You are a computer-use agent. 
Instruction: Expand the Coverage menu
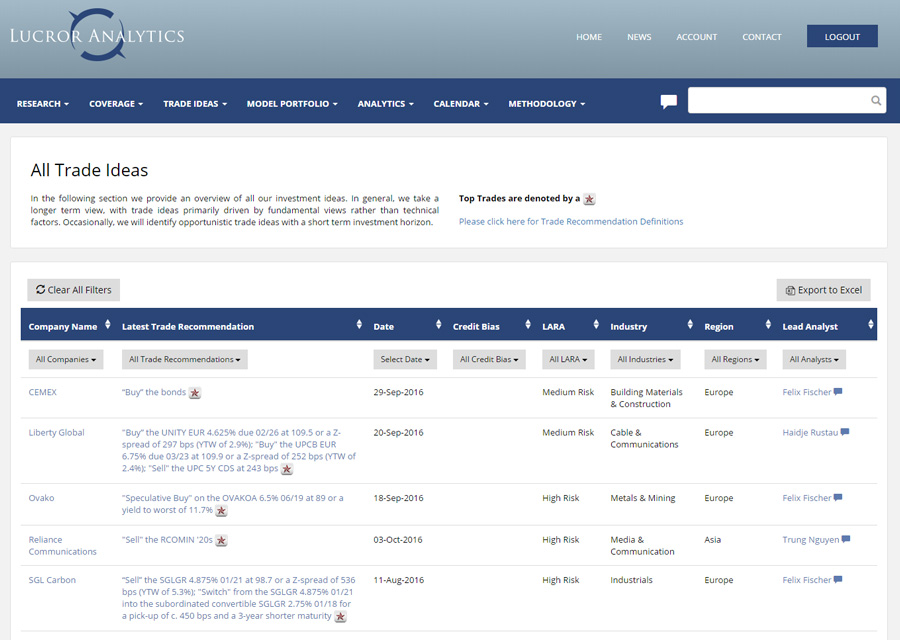pos(116,104)
